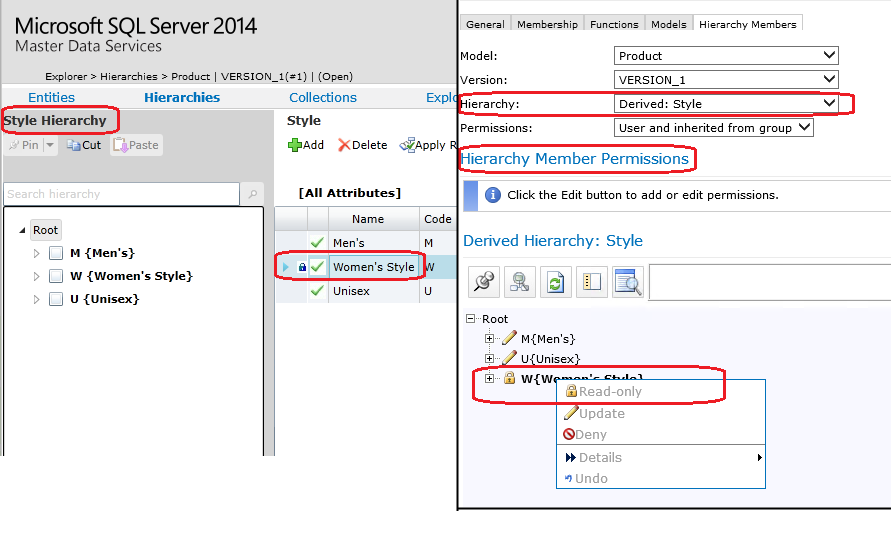Select U{Unisex} label in permissions tree

(550, 359)
